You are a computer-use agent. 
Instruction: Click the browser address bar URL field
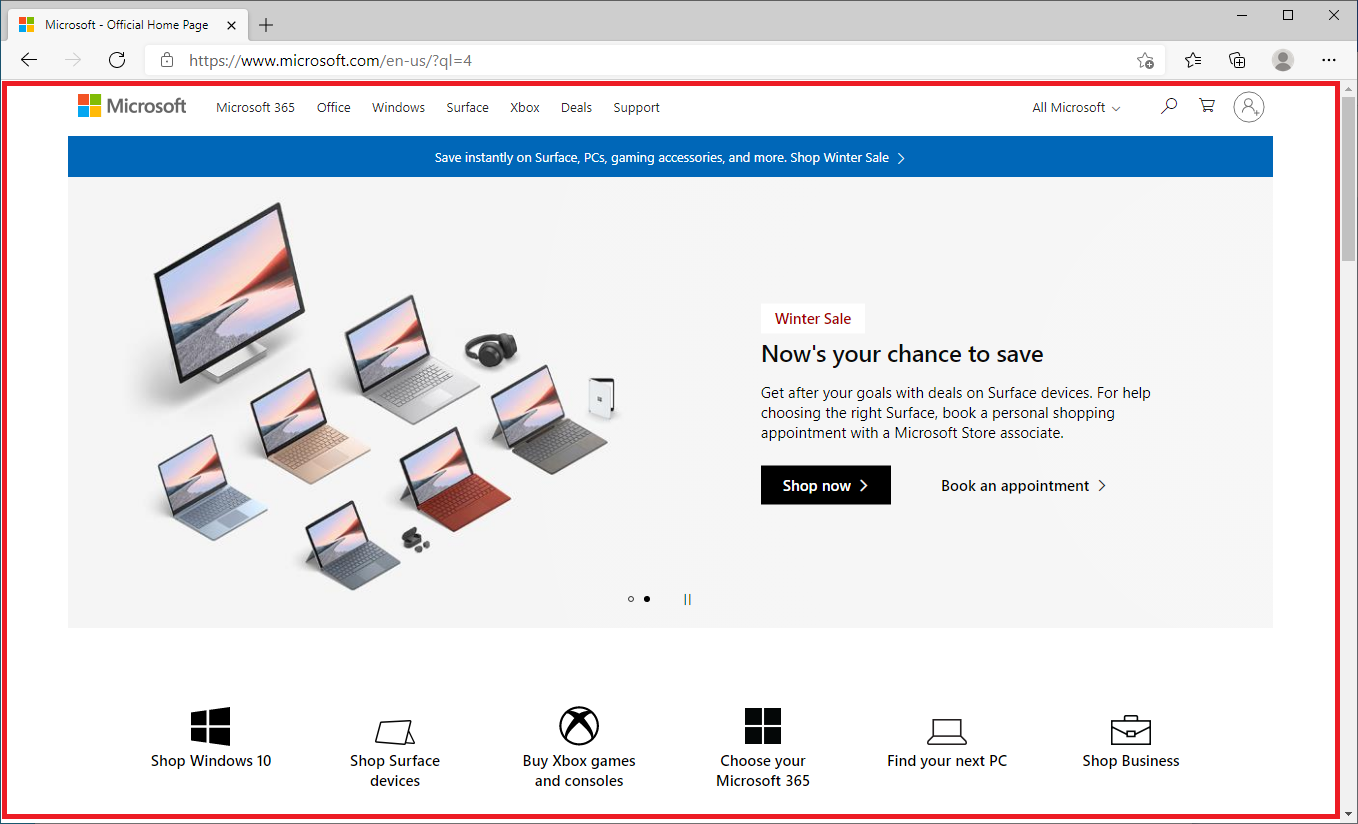point(655,60)
